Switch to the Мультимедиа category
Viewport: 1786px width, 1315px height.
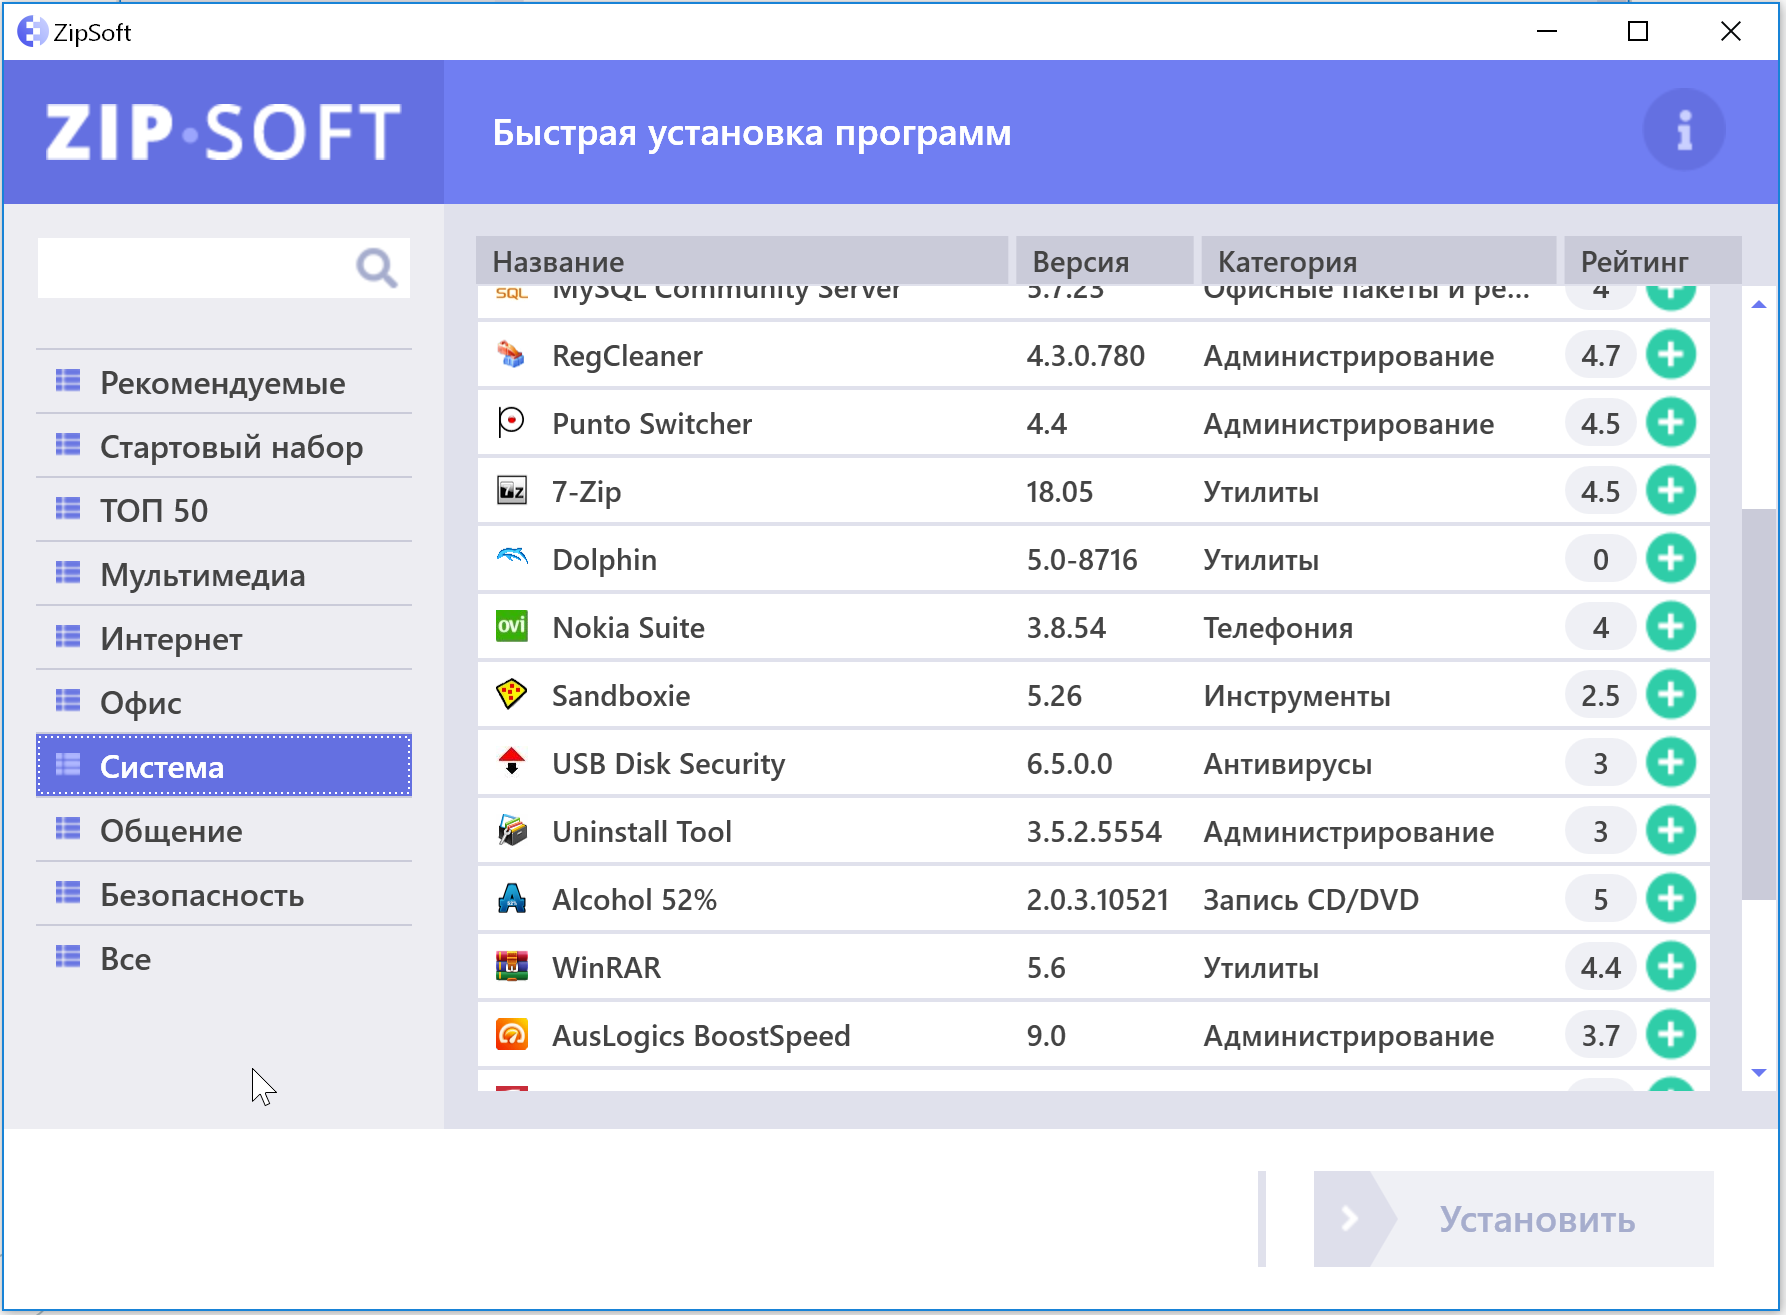coord(224,574)
